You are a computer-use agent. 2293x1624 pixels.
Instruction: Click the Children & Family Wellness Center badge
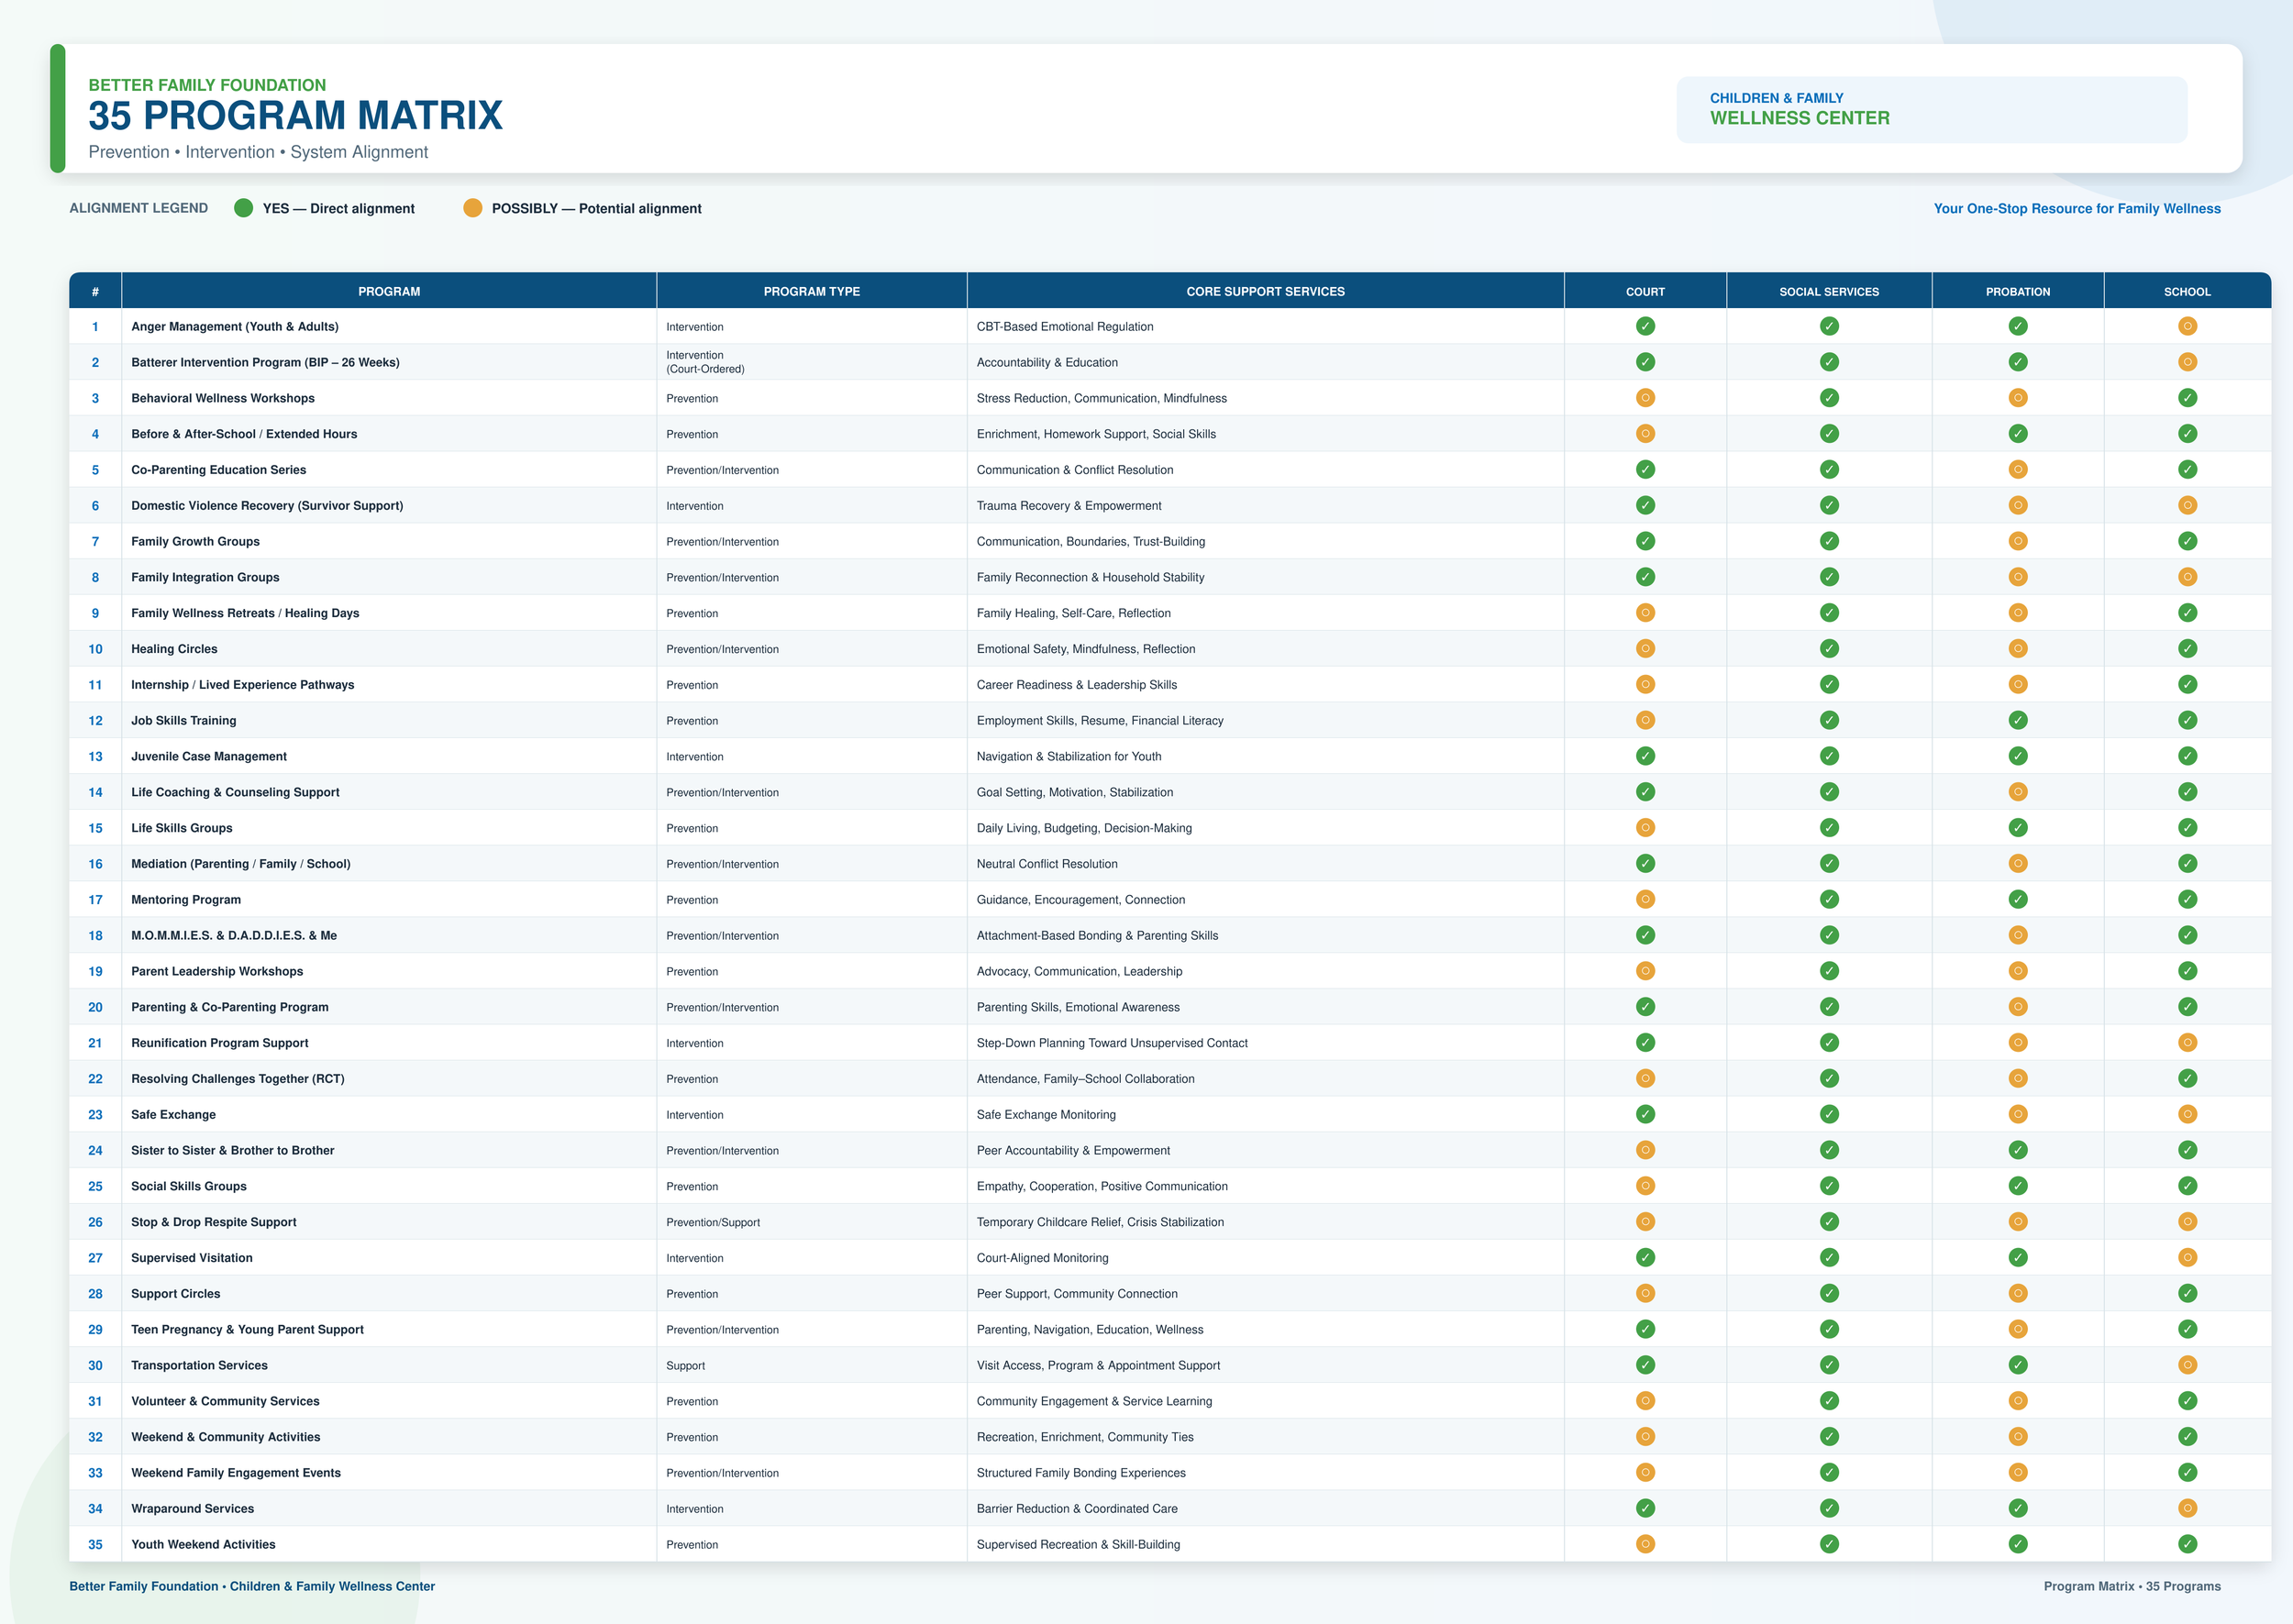[x=1931, y=109]
